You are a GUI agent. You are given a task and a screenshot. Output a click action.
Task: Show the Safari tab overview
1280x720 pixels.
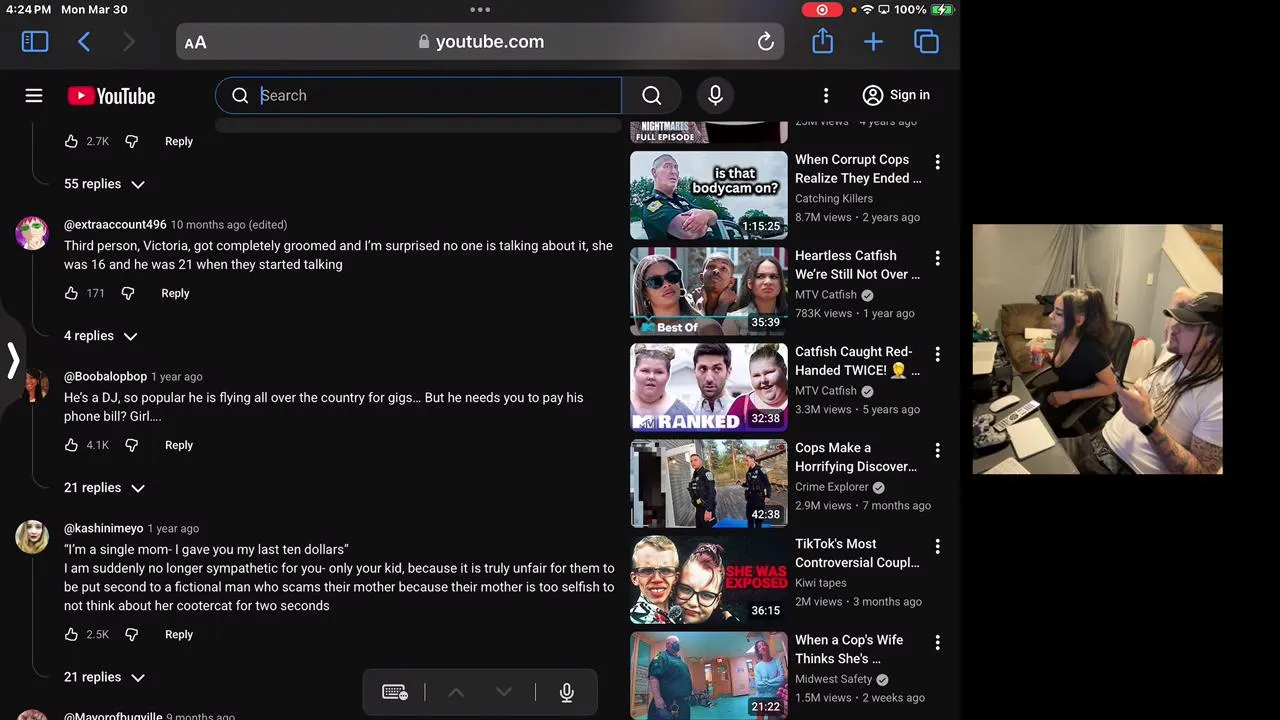pos(926,41)
